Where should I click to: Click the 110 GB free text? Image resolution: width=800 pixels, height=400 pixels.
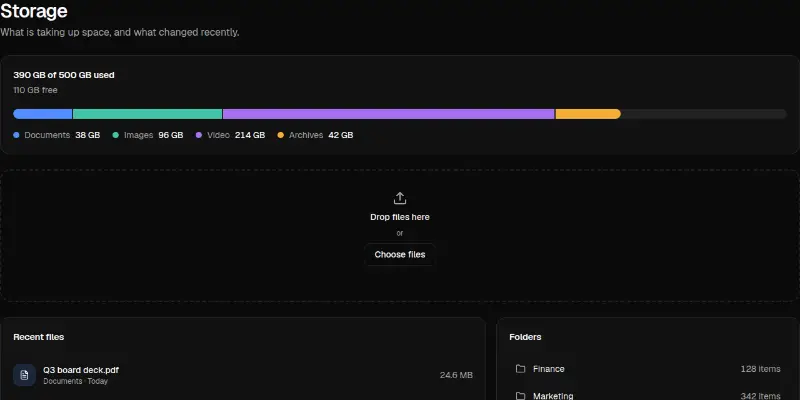35,90
